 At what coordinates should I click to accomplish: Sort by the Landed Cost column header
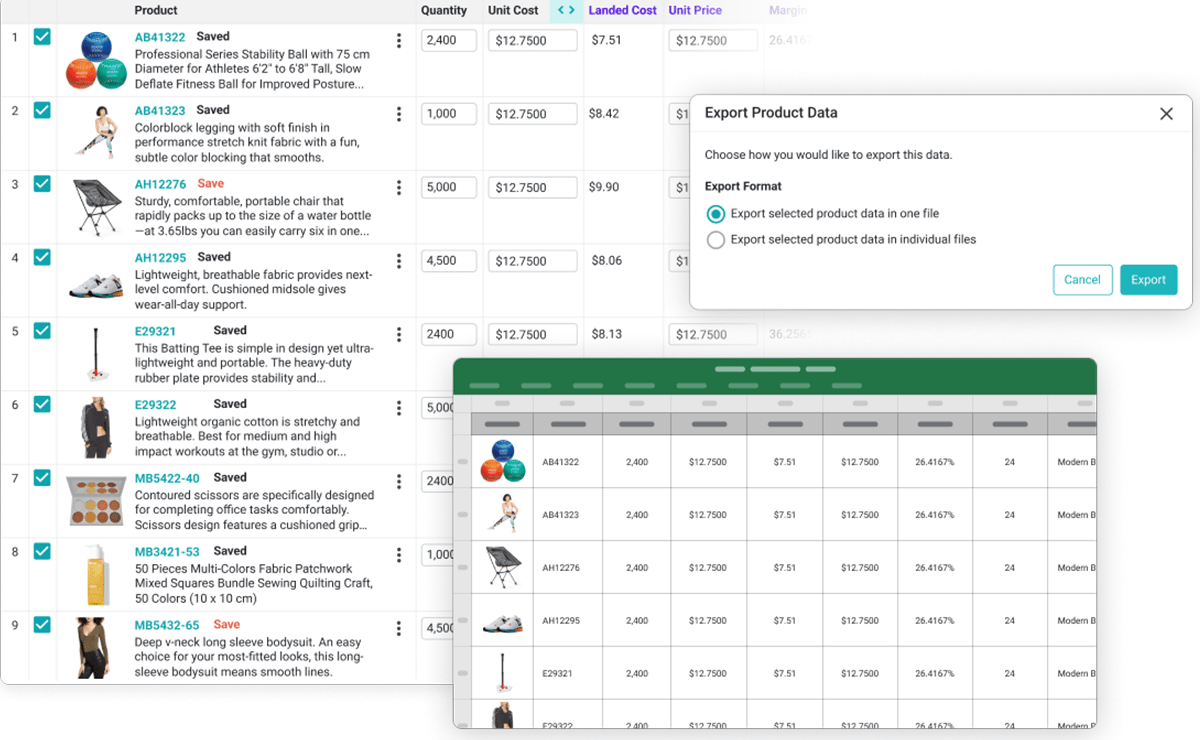pyautogui.click(x=622, y=10)
